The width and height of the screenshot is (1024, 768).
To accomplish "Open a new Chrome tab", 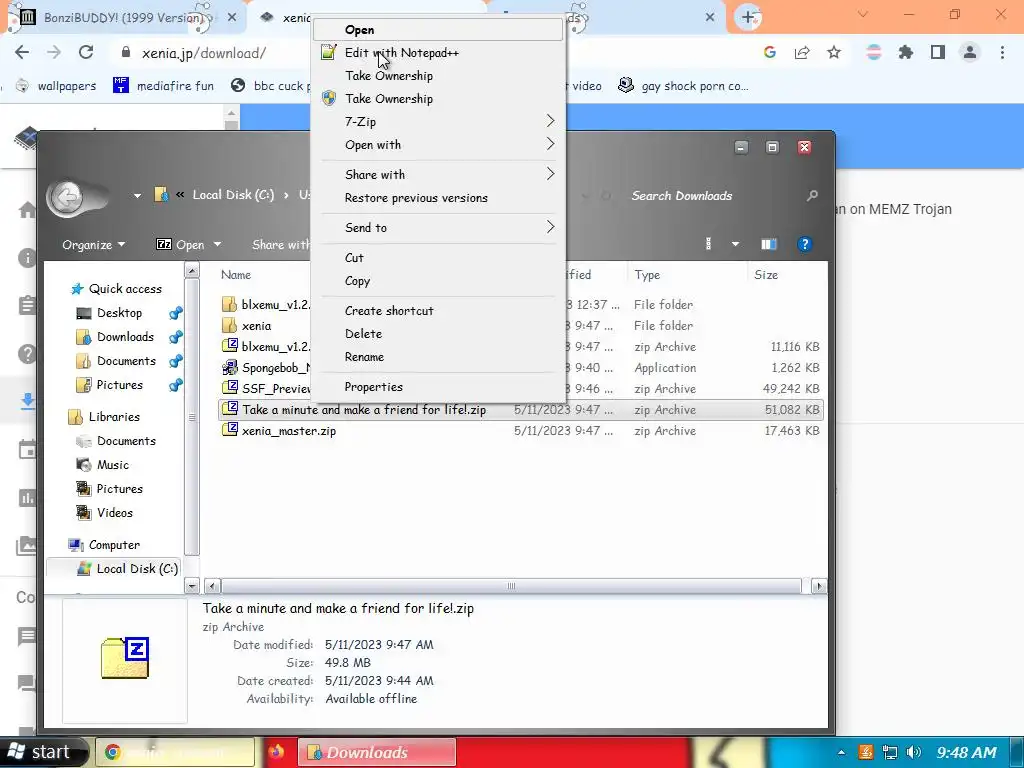I will (x=748, y=17).
